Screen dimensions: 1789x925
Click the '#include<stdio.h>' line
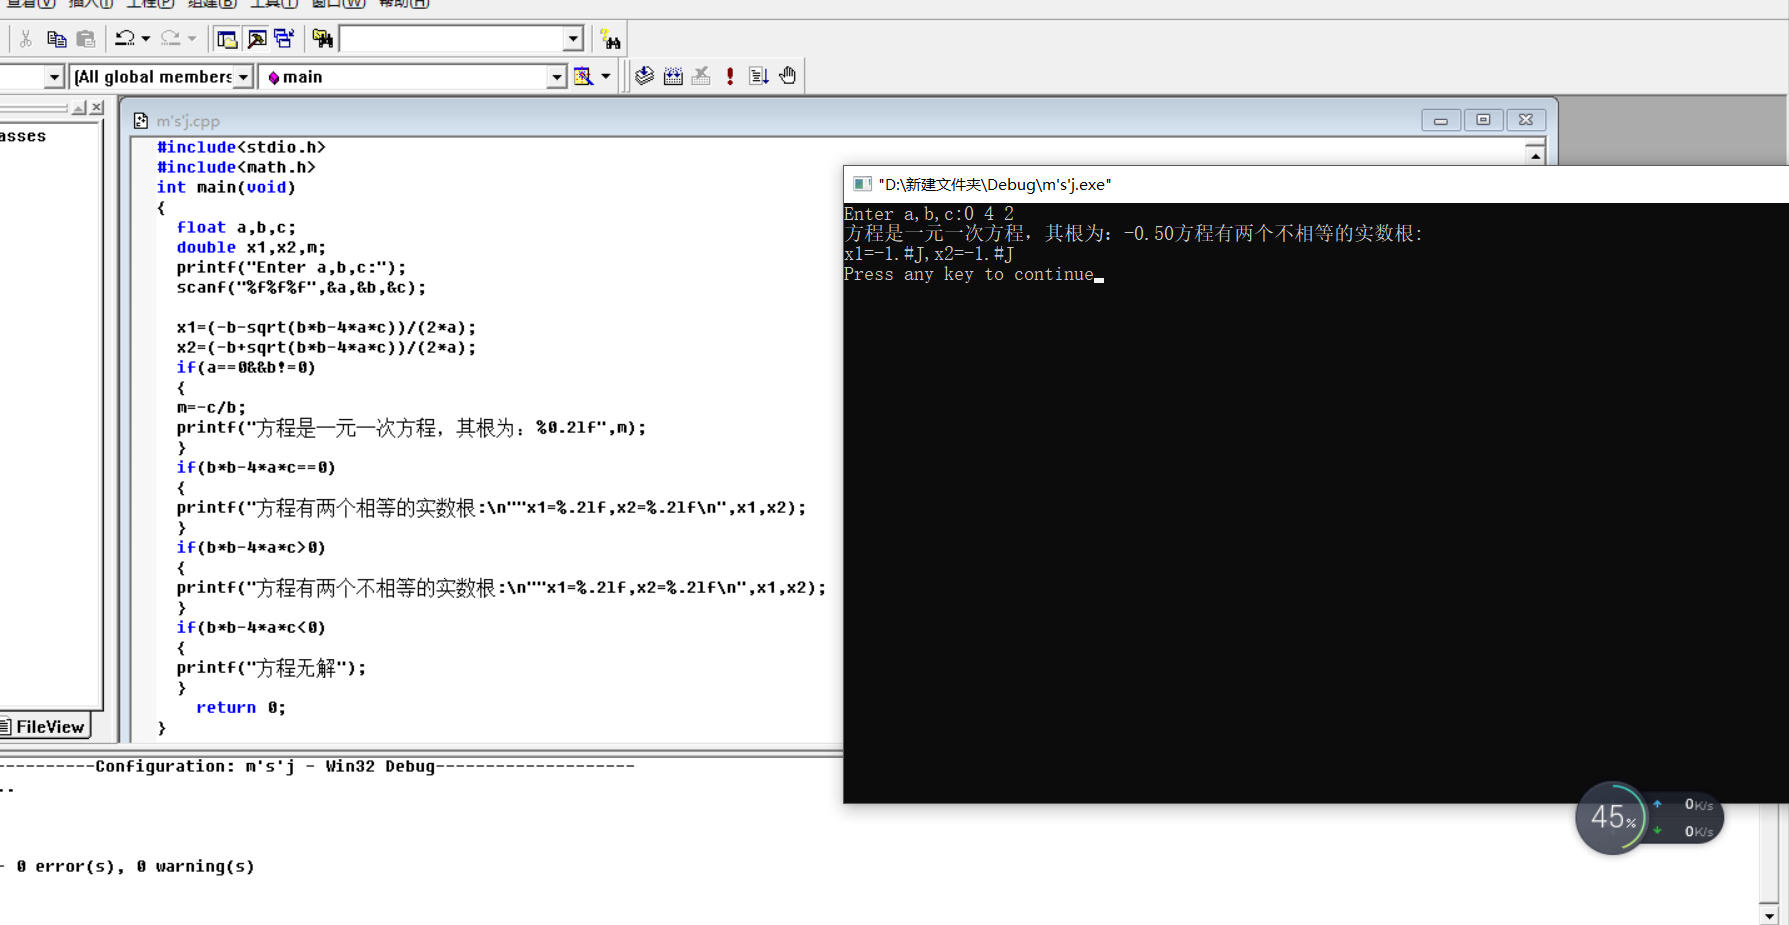241,147
